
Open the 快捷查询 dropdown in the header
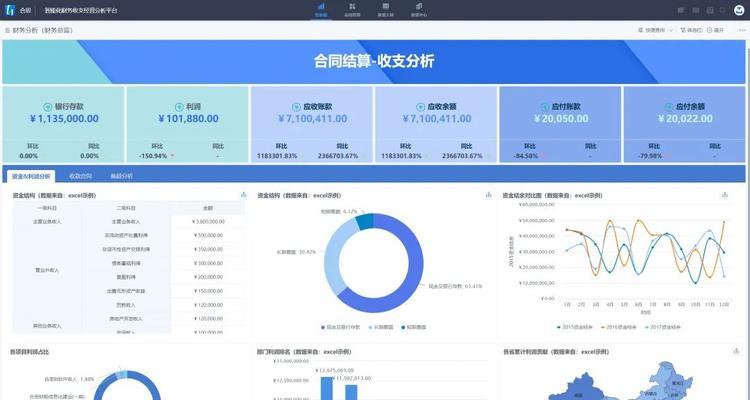655,30
